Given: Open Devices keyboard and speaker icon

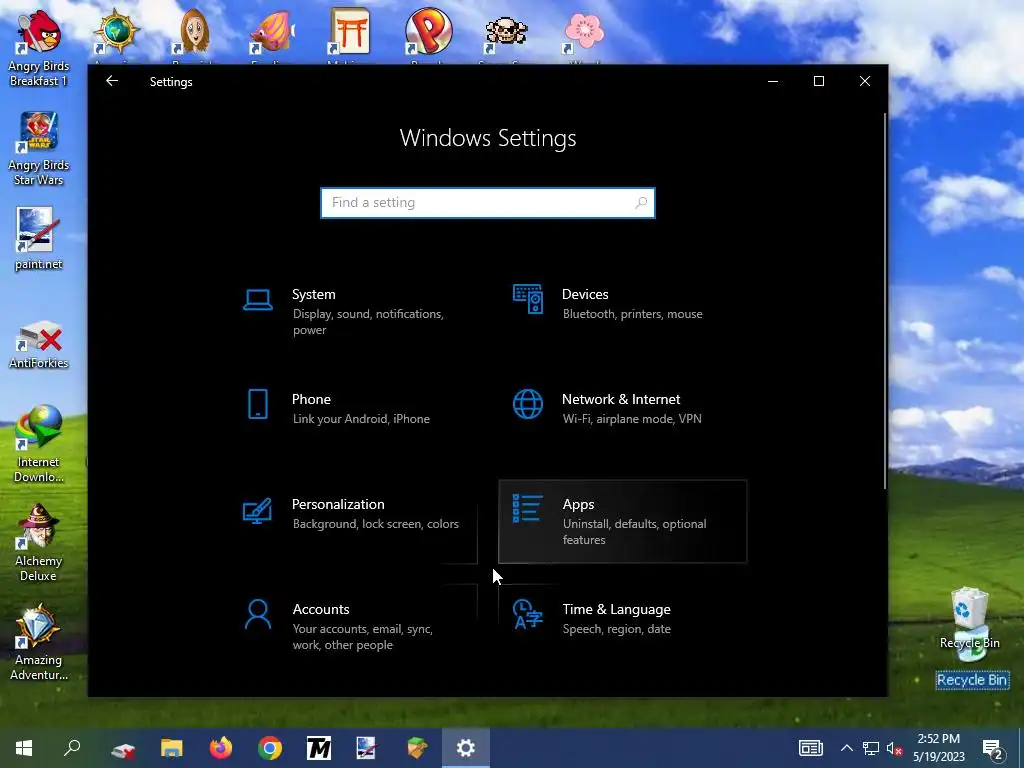Looking at the screenshot, I should (x=528, y=299).
